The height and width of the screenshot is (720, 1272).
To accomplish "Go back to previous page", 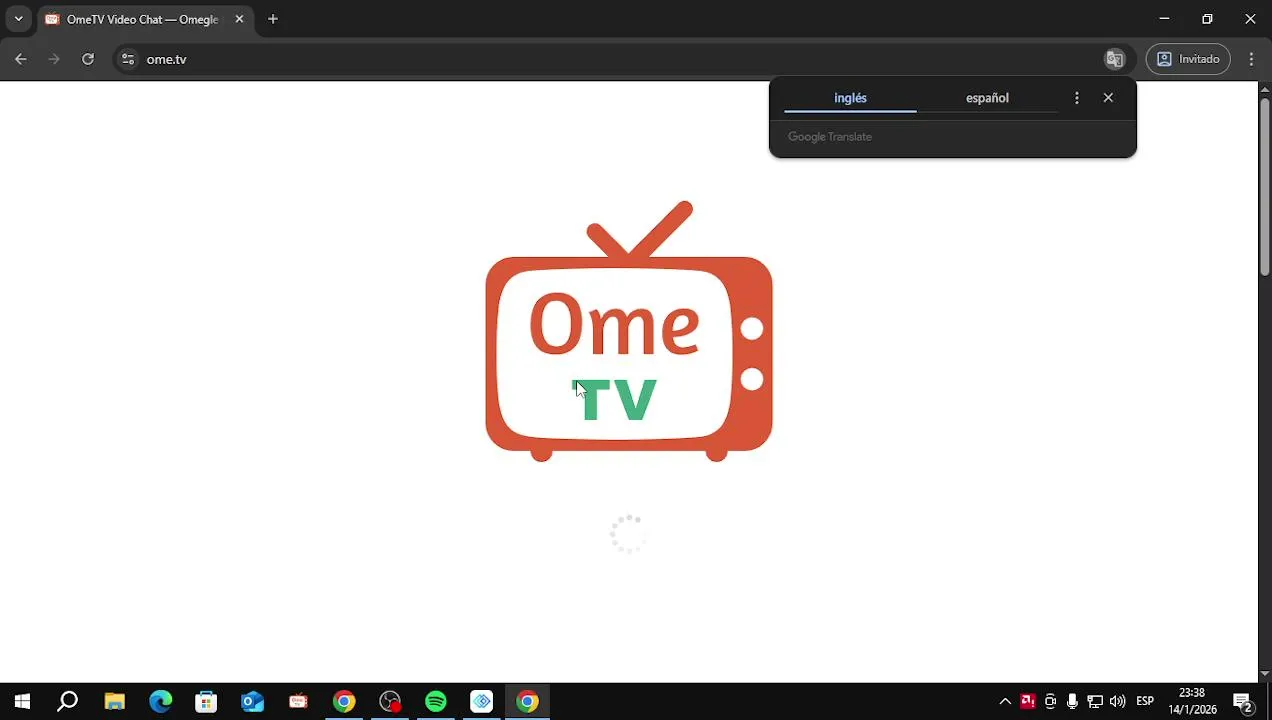I will 21,59.
